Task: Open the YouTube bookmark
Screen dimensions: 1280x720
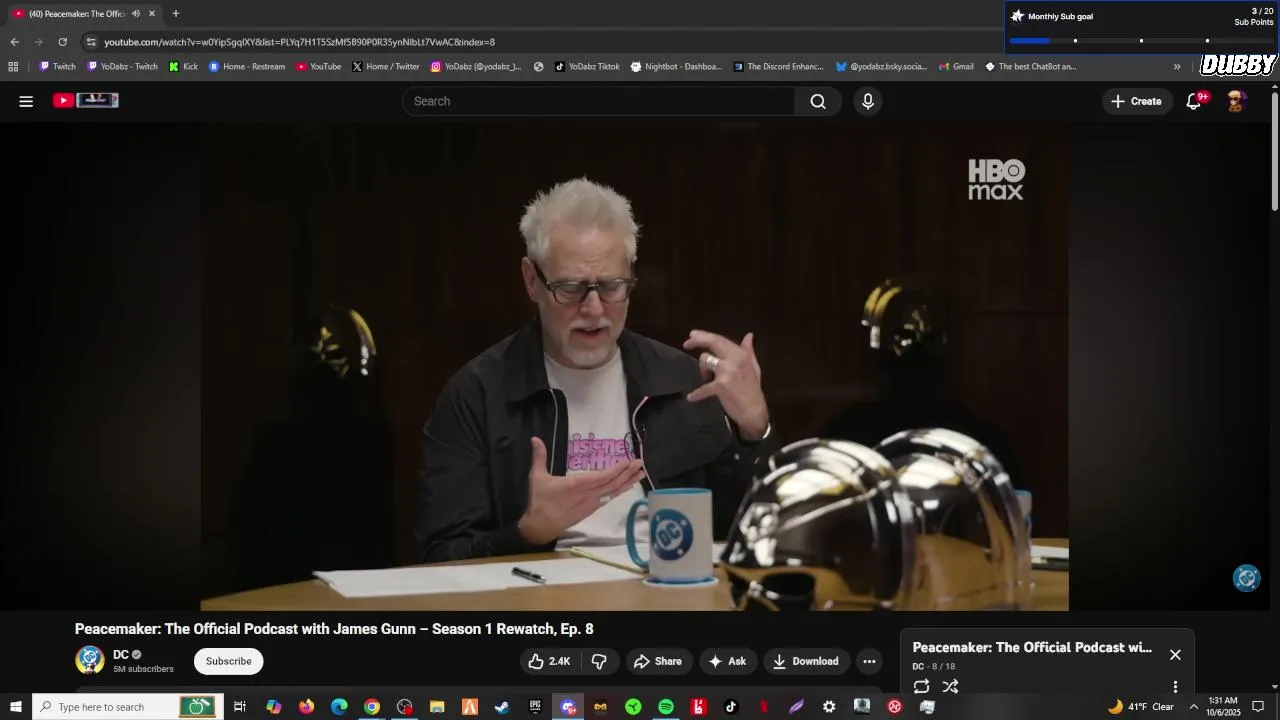Action: point(319,67)
